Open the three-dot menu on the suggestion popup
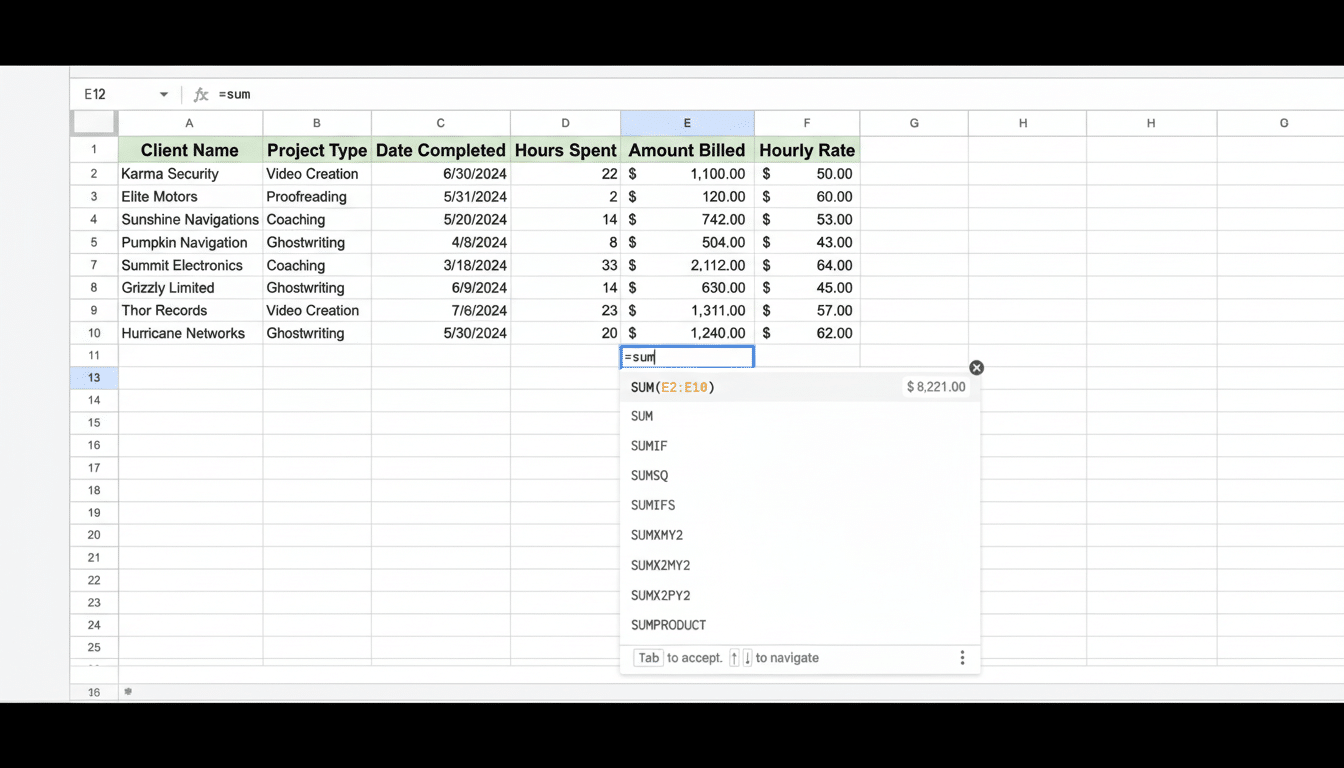 coord(962,657)
